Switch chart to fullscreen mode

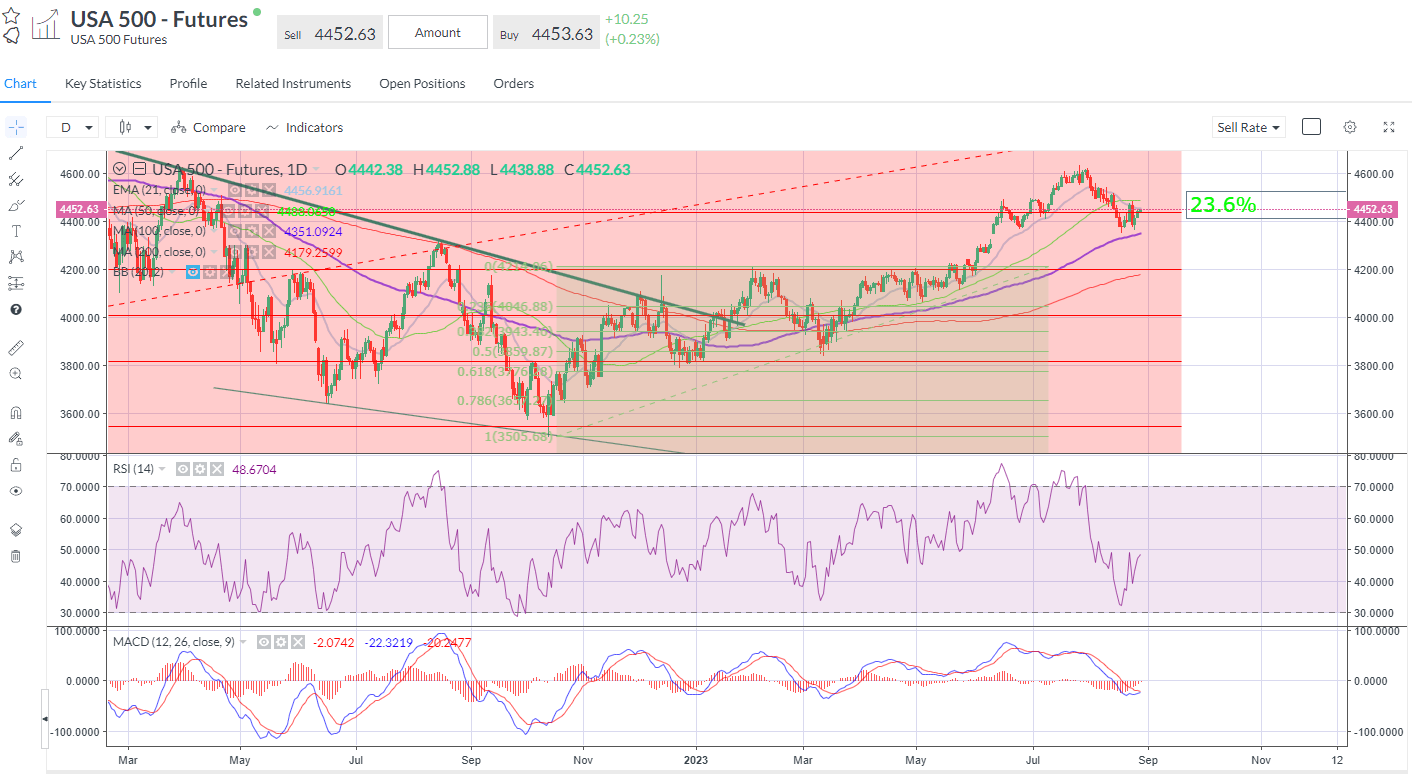click(1389, 127)
